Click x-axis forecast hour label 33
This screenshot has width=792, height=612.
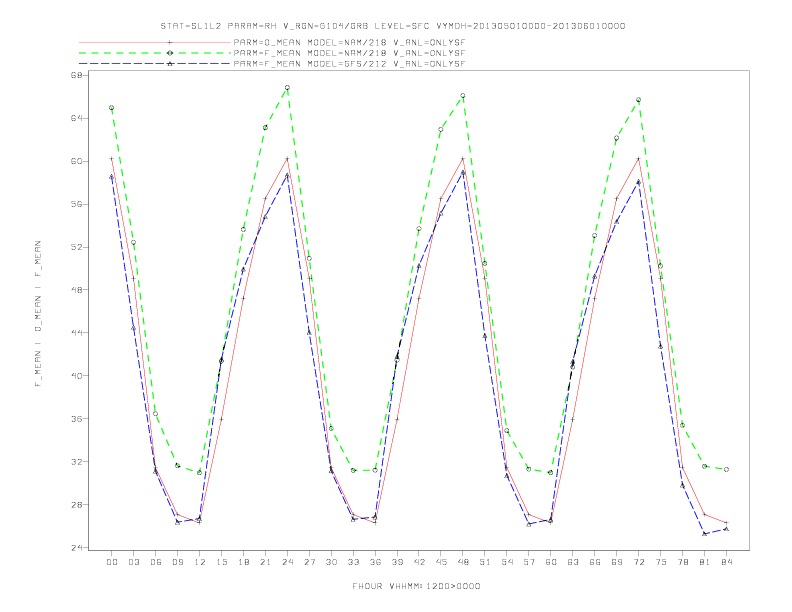pyautogui.click(x=353, y=562)
